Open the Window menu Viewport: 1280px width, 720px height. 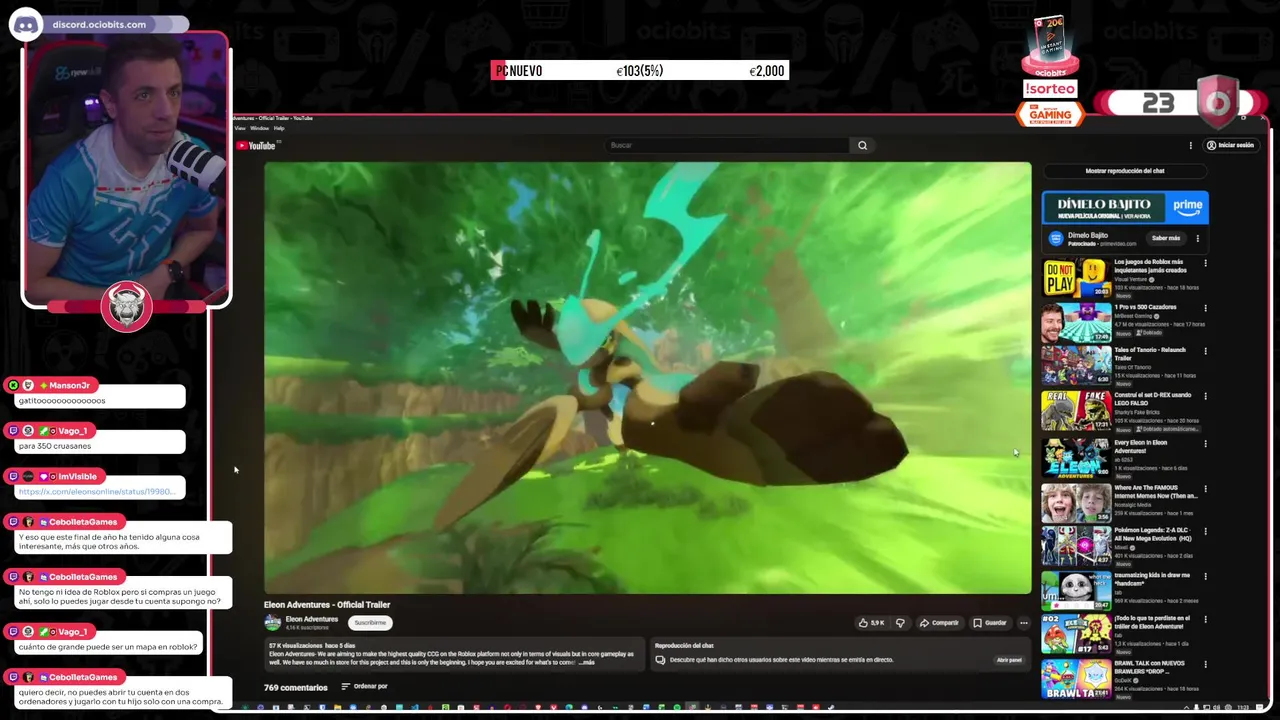[x=259, y=128]
